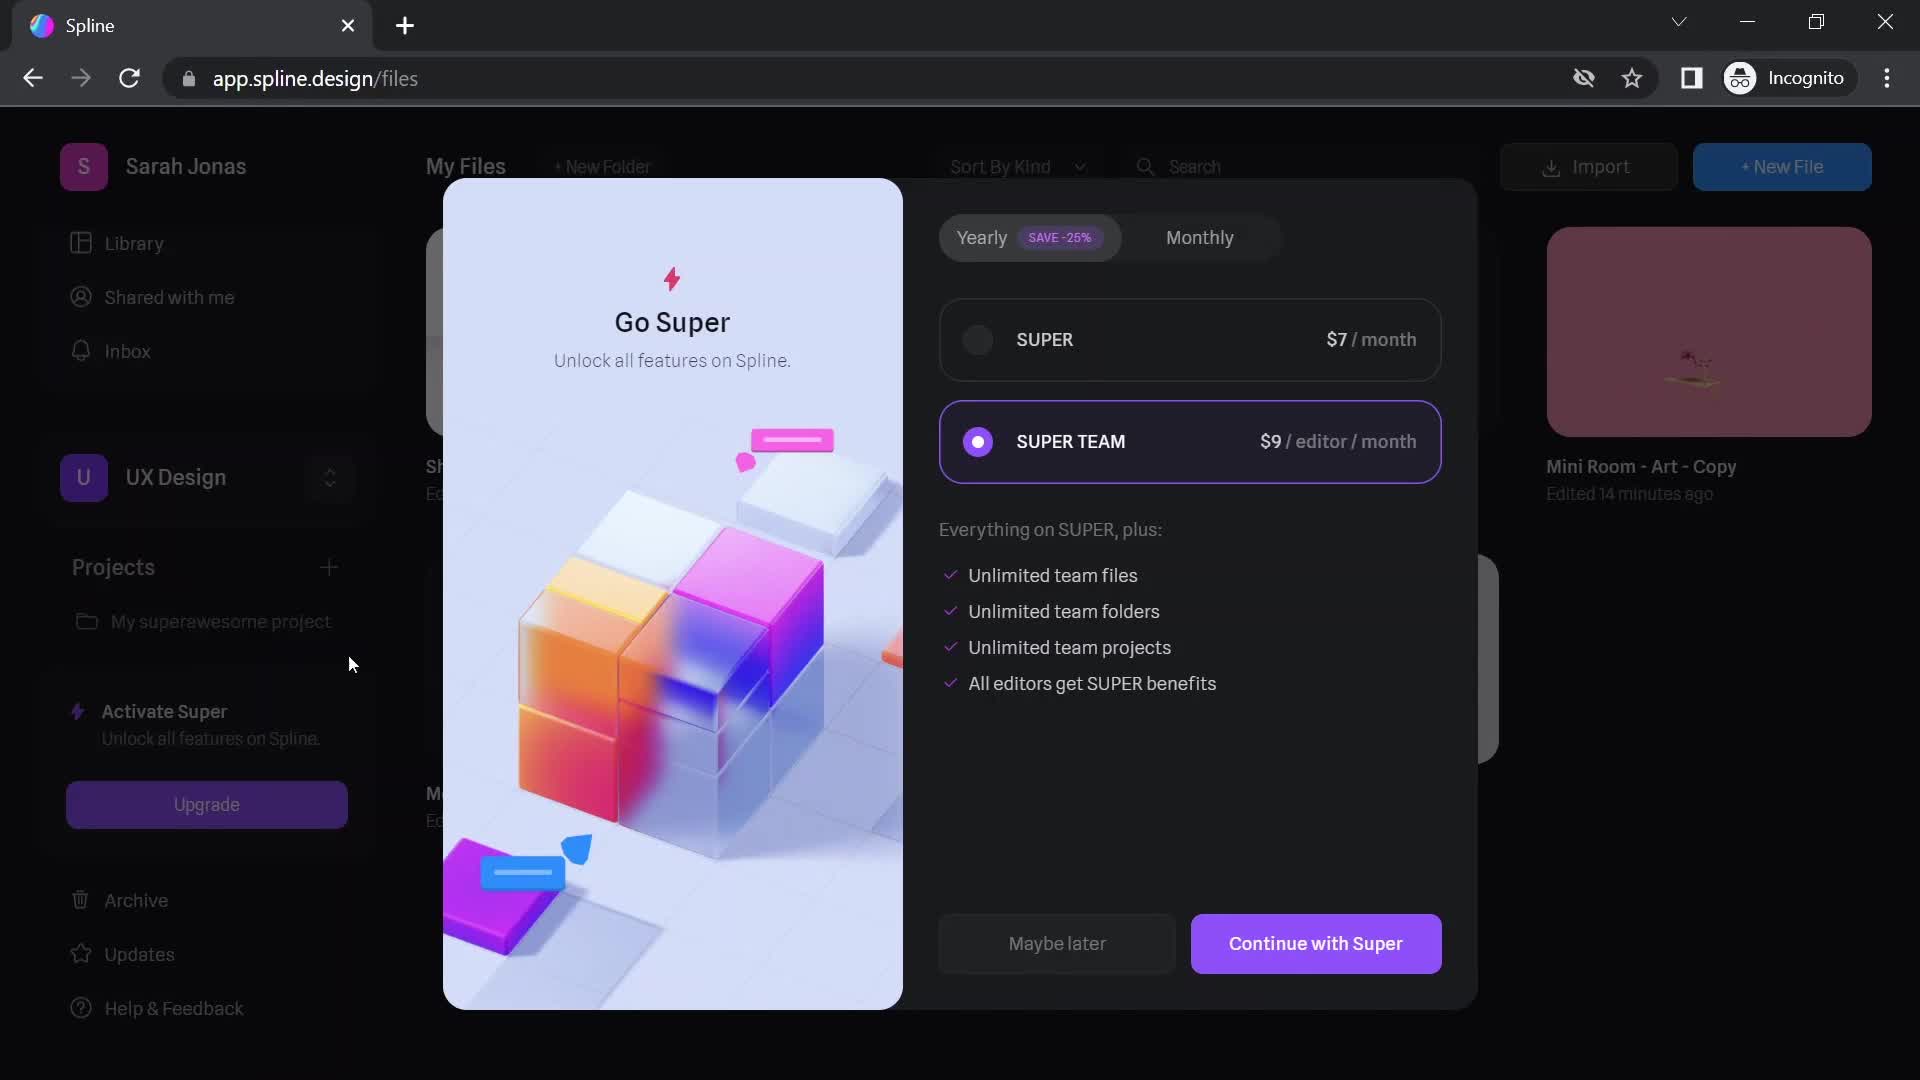The width and height of the screenshot is (1920, 1080).
Task: Click the My Files tab
Action: pyautogui.click(x=465, y=166)
